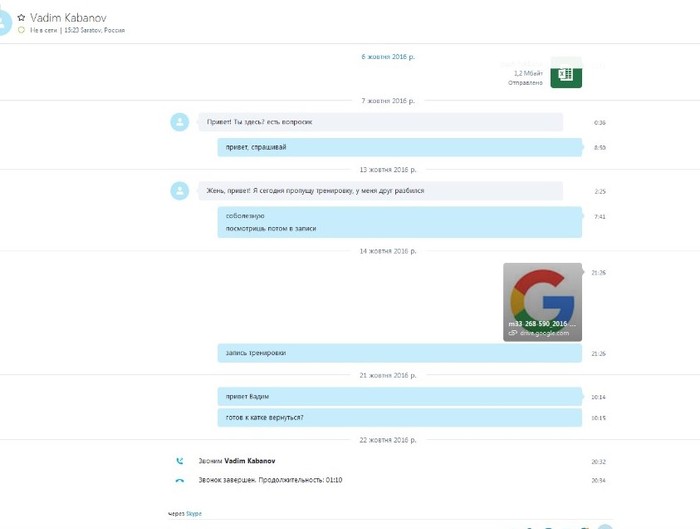
Task: Click the date separator '6 жовтня 2016 р.'
Action: click(388, 57)
